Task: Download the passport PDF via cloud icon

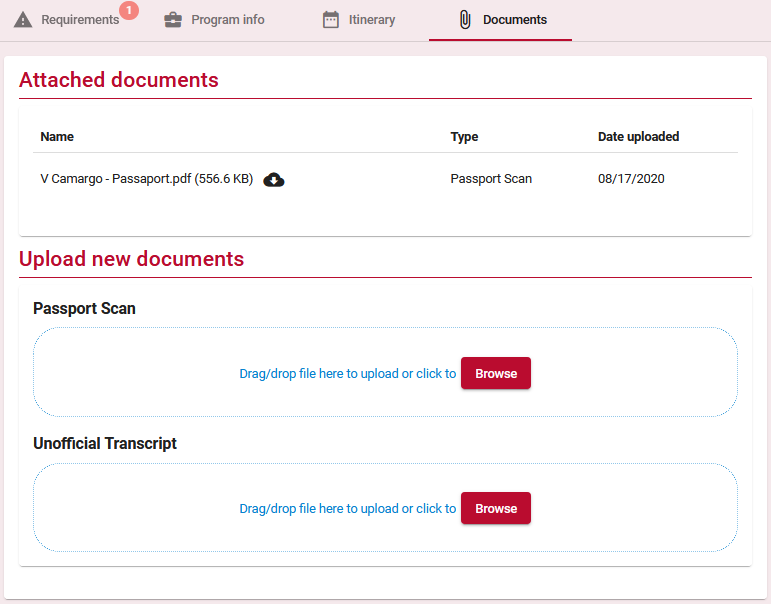Action: [x=274, y=180]
